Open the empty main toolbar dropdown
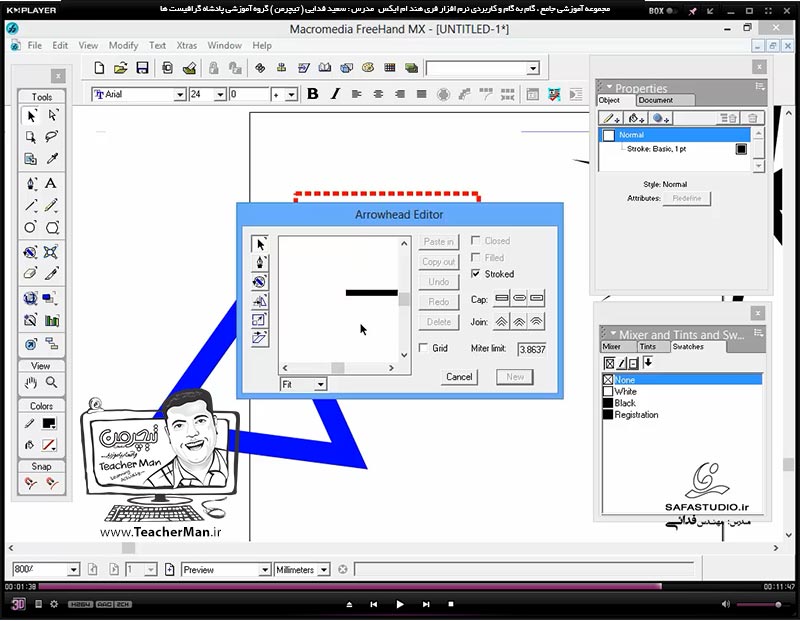This screenshot has height=621, width=800. coord(533,68)
